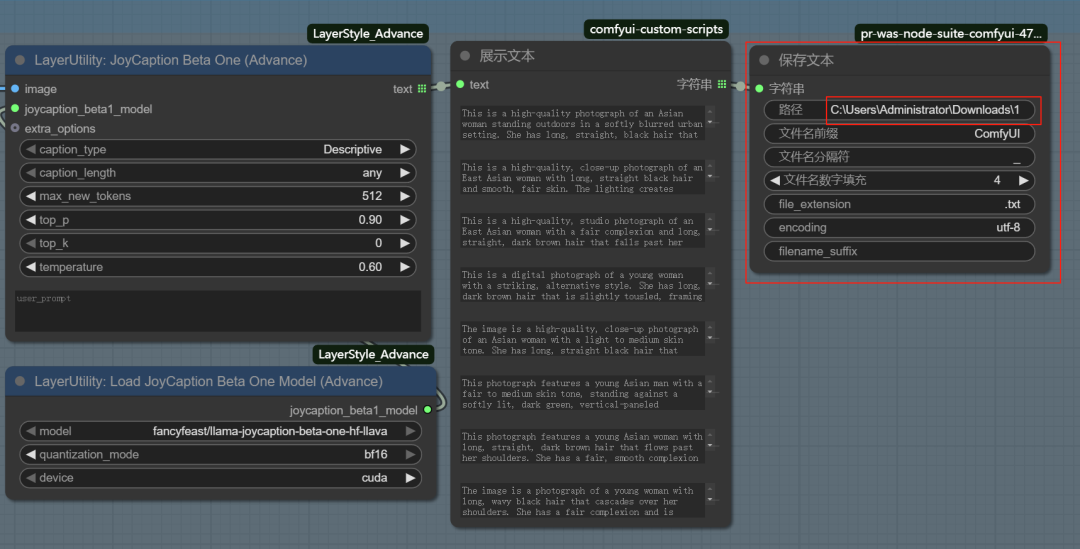
Task: Decrease caption_type with left arrow
Action: click(x=30, y=149)
